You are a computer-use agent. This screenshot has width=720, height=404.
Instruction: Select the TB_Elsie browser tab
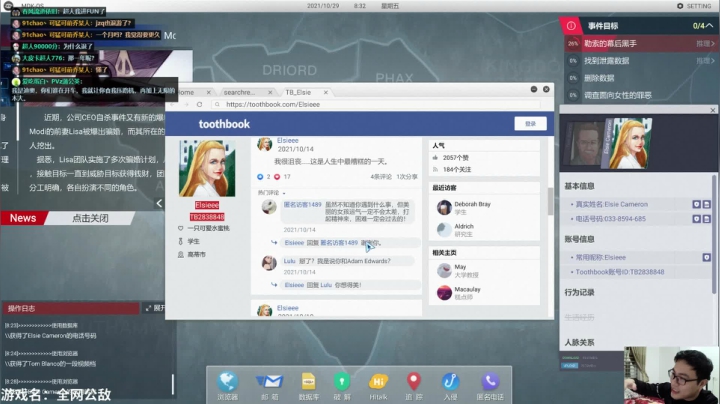[298, 92]
